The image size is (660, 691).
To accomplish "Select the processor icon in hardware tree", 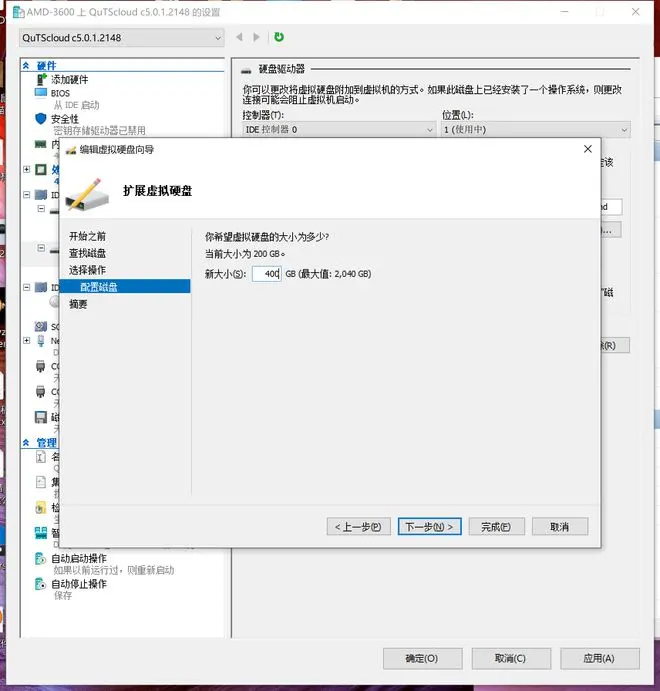I will coord(41,170).
